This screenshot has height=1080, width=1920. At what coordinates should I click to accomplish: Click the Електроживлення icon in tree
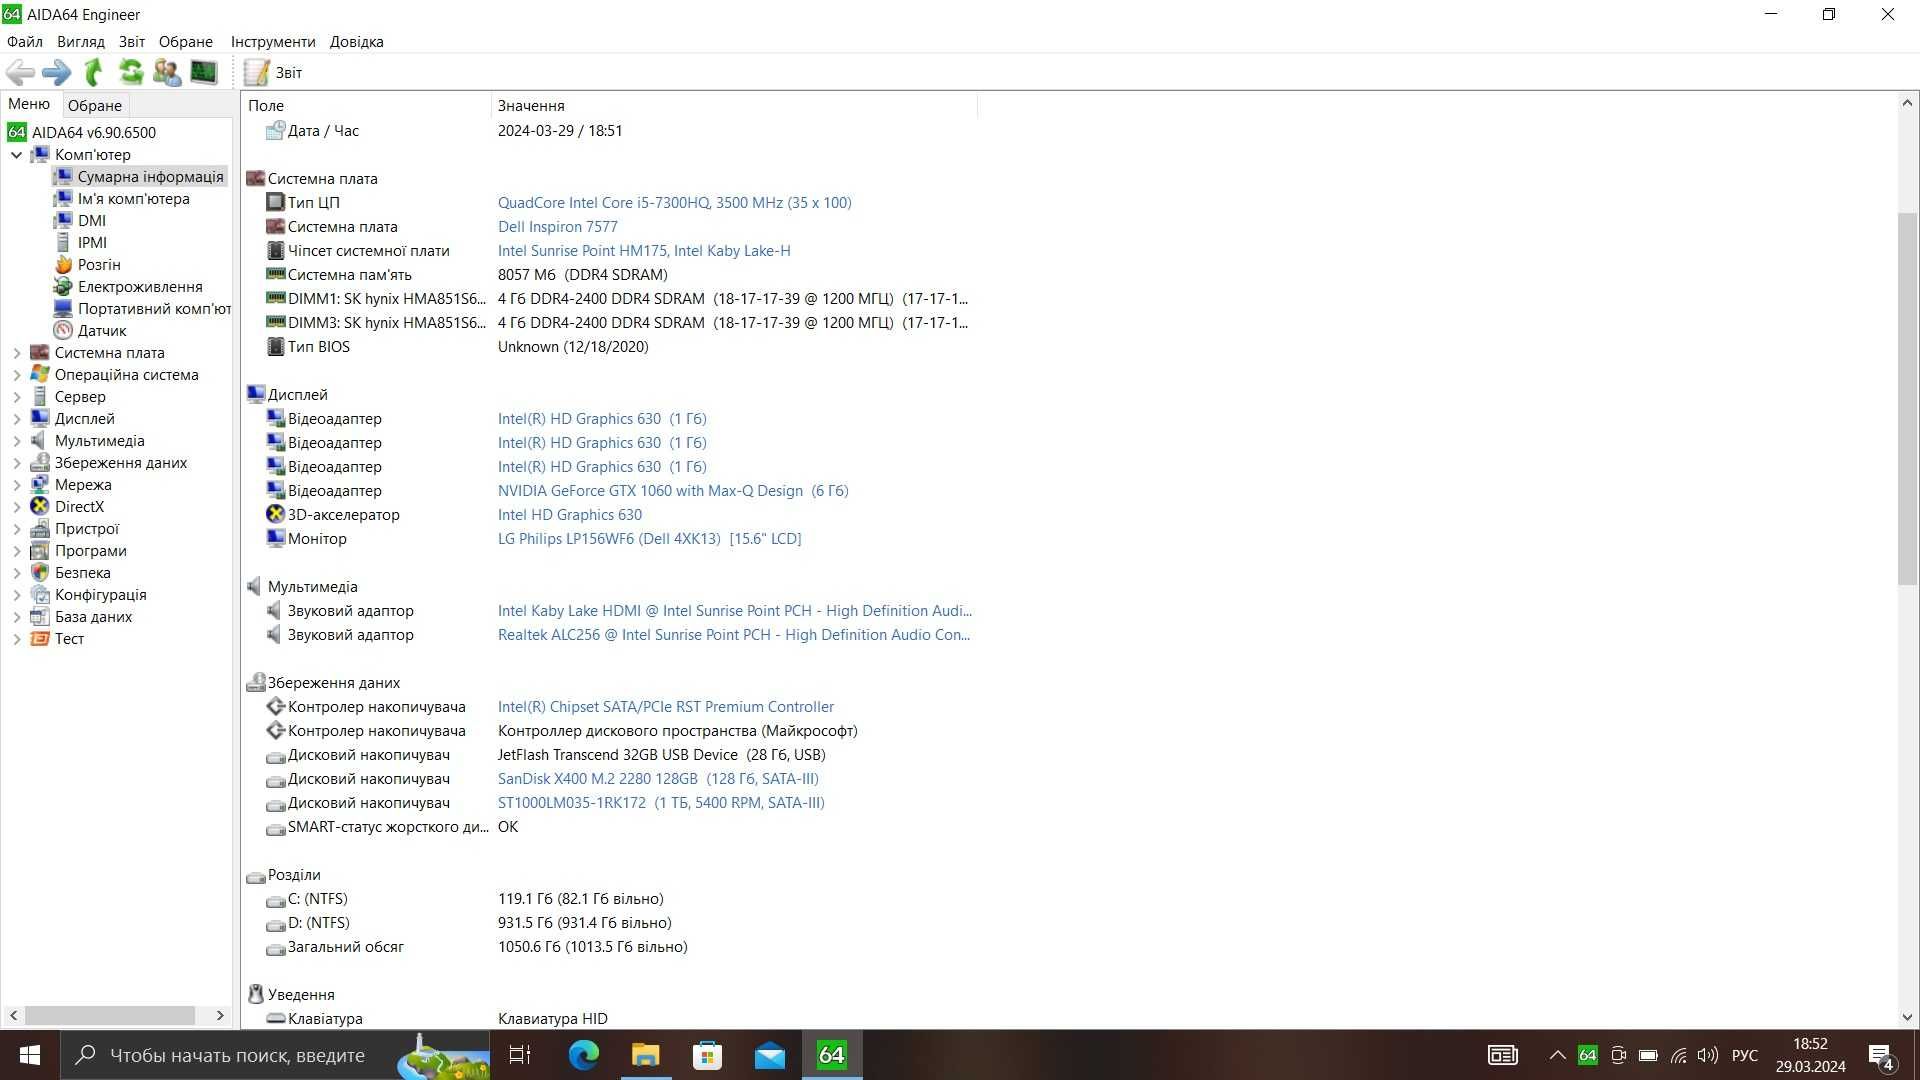click(x=63, y=287)
